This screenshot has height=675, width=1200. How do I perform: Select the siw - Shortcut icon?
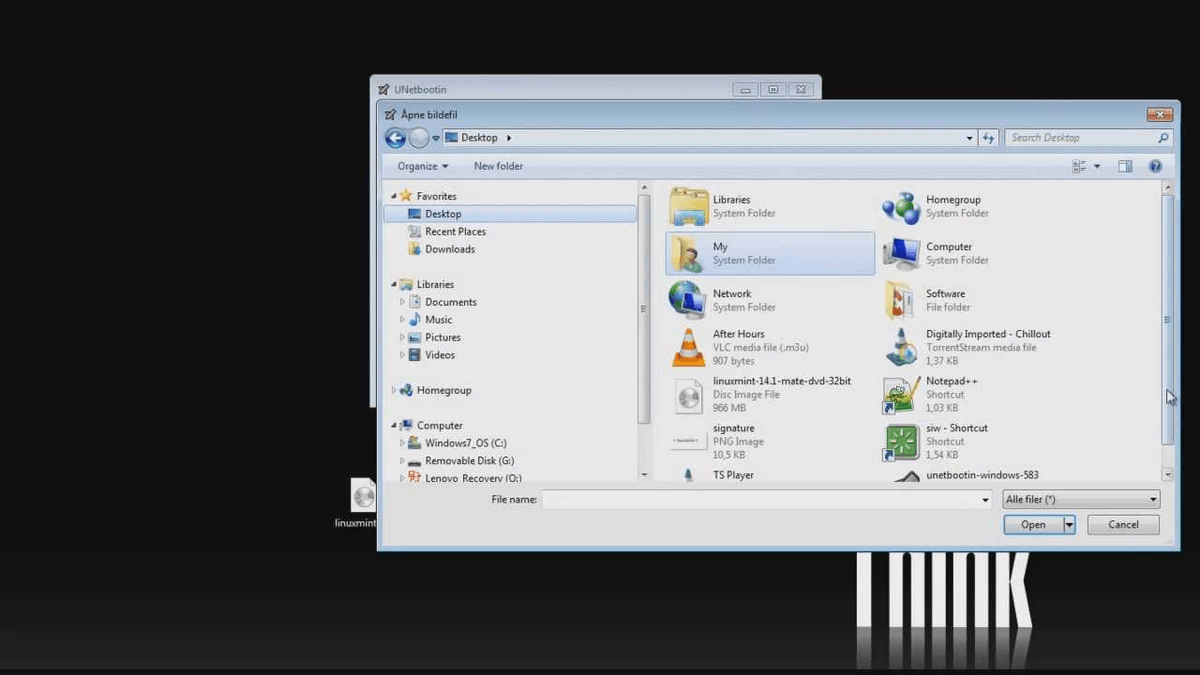point(901,442)
